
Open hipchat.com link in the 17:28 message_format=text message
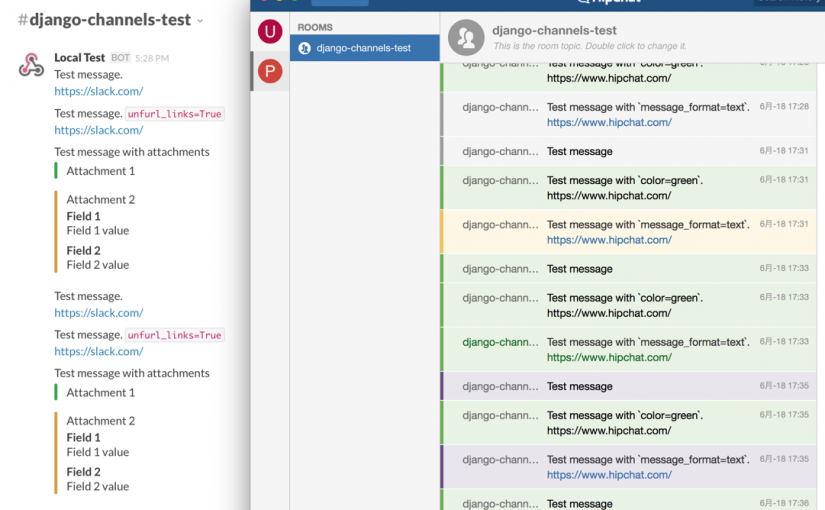(609, 123)
